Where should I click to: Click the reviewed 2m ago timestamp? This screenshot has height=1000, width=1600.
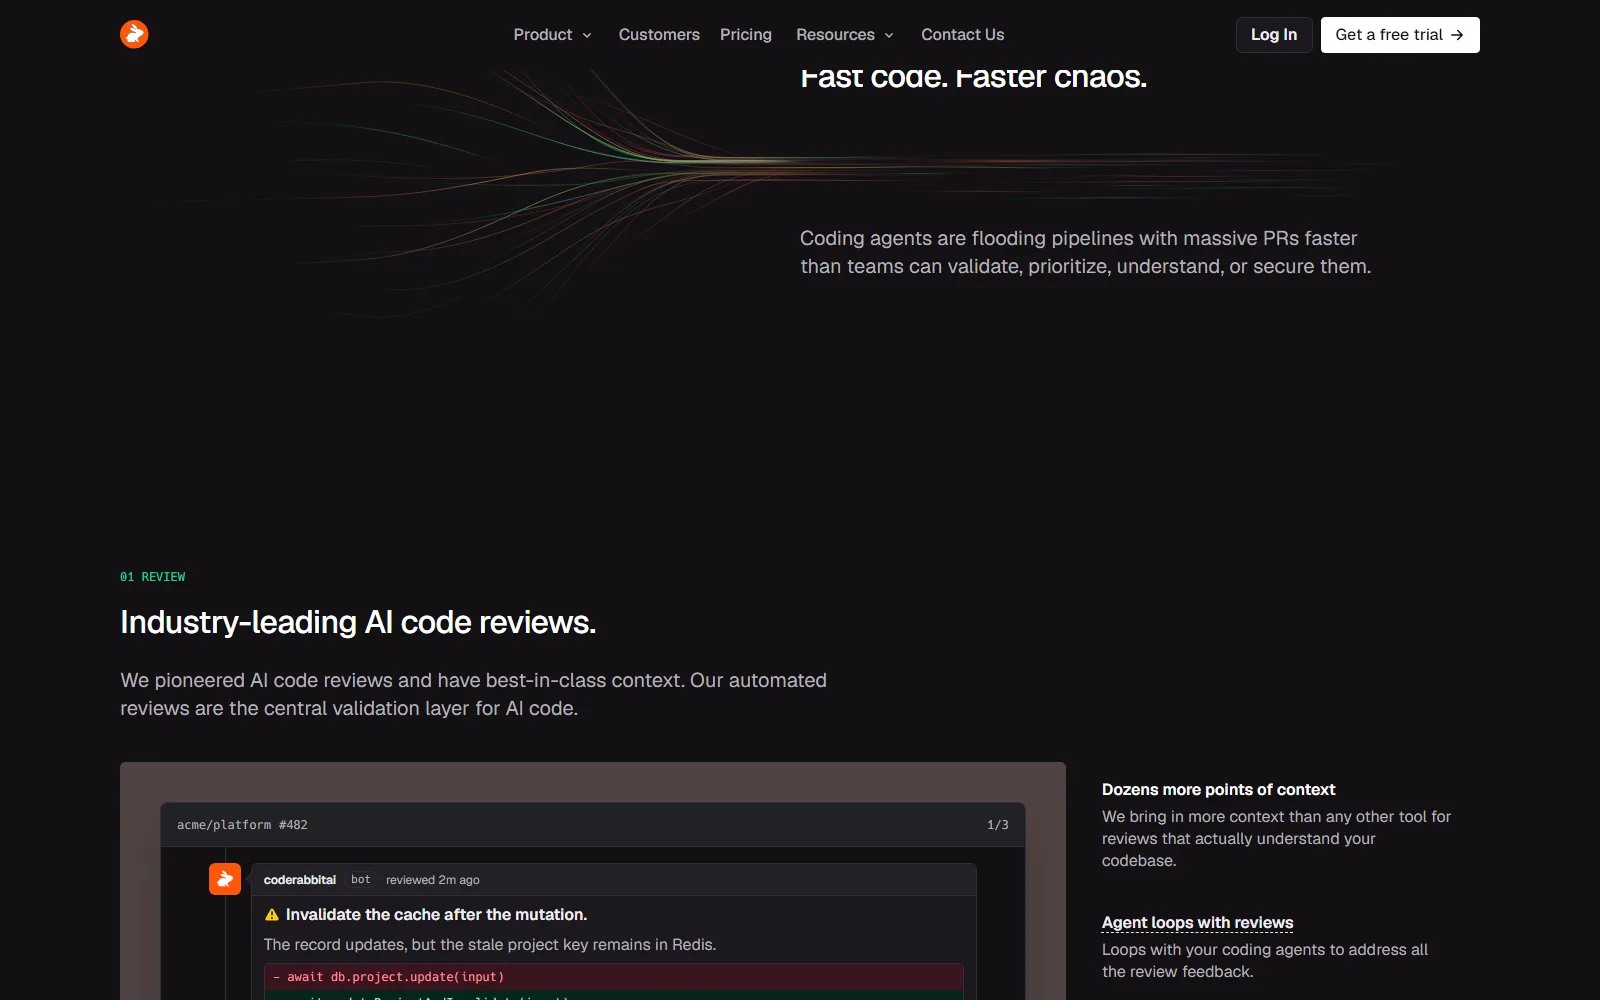433,880
